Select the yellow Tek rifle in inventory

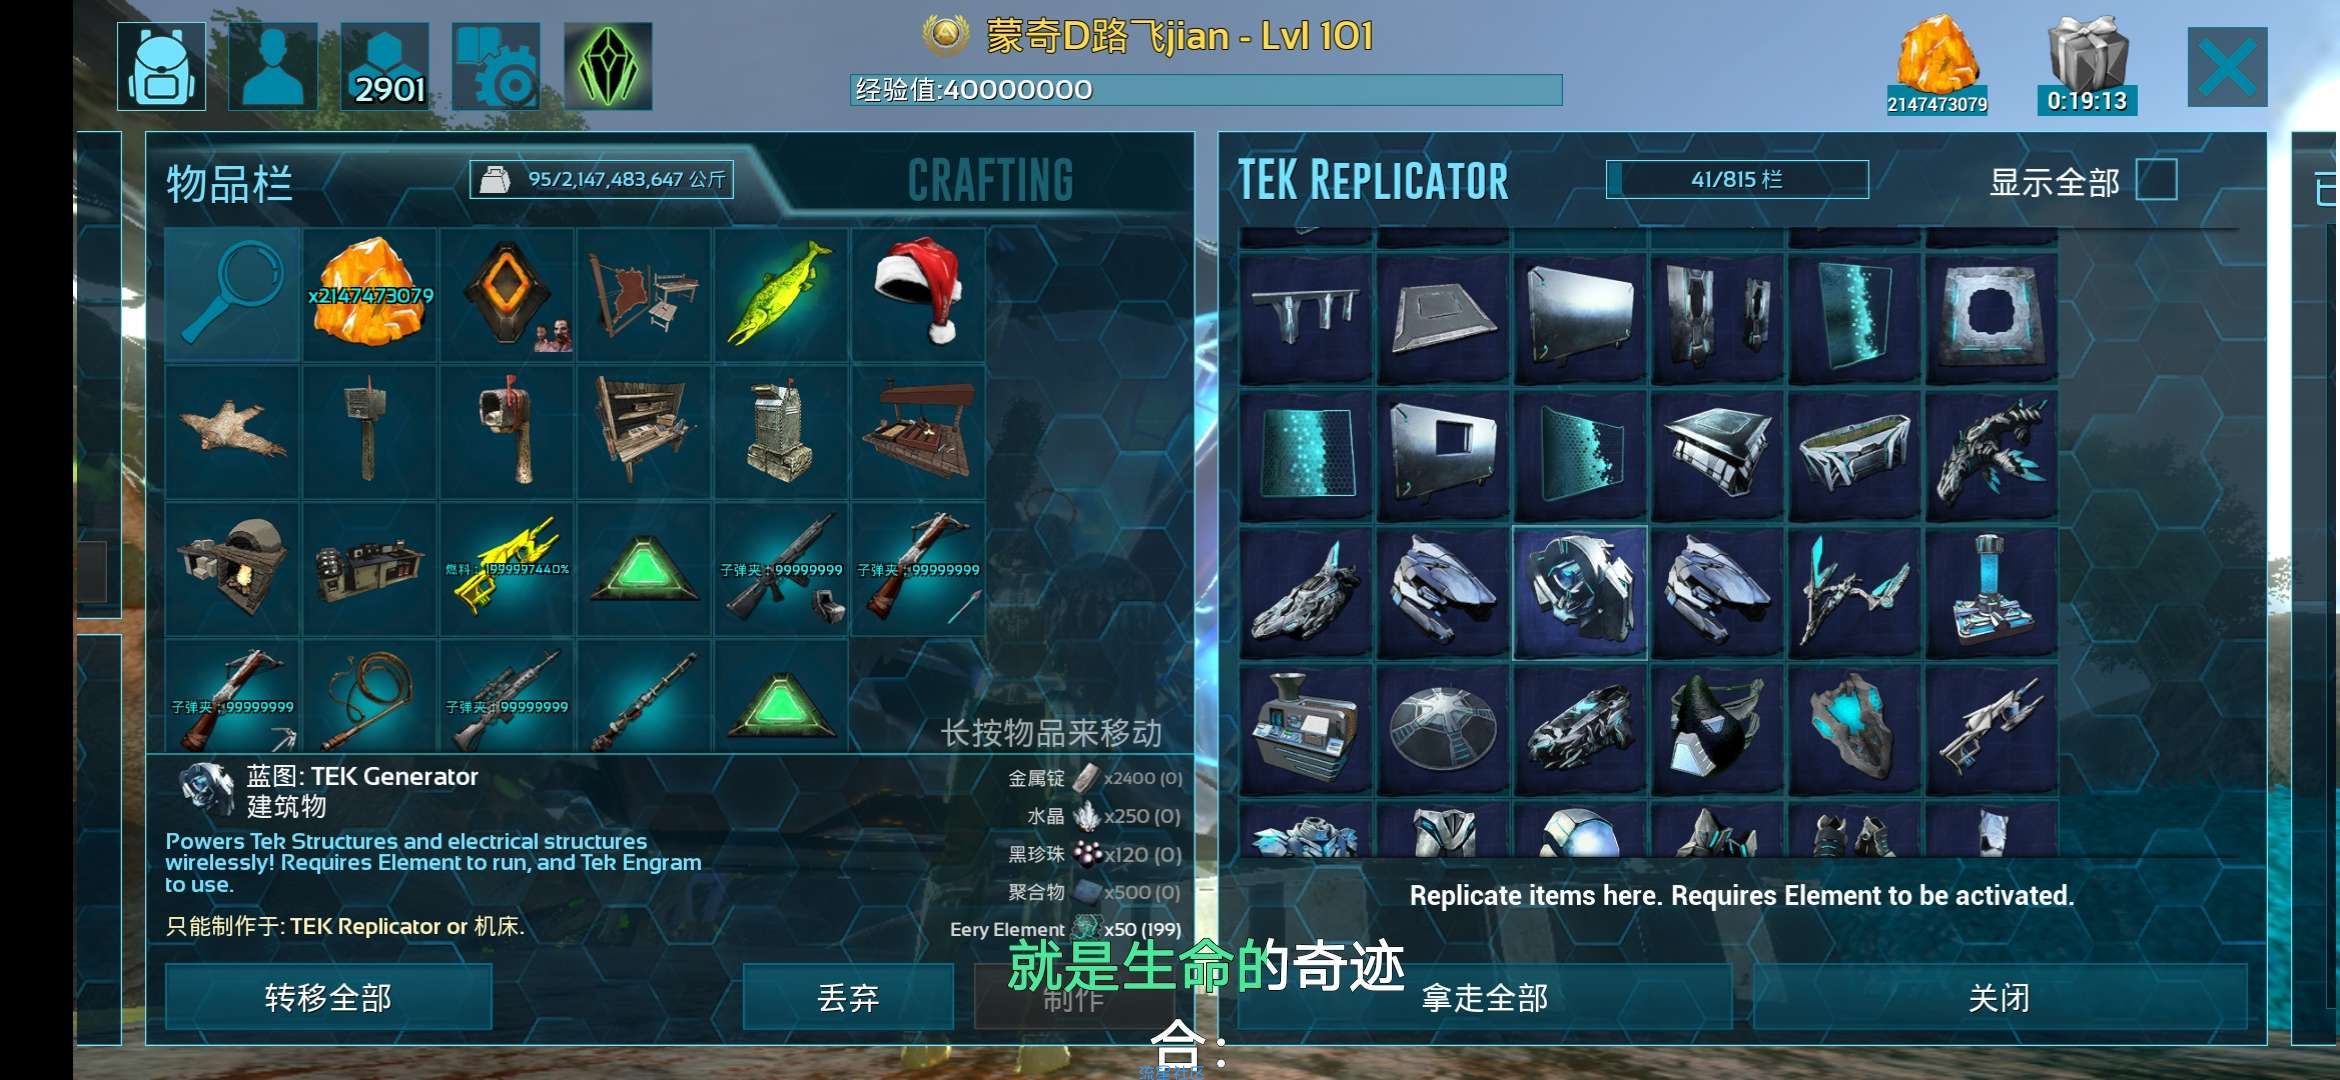click(x=507, y=569)
